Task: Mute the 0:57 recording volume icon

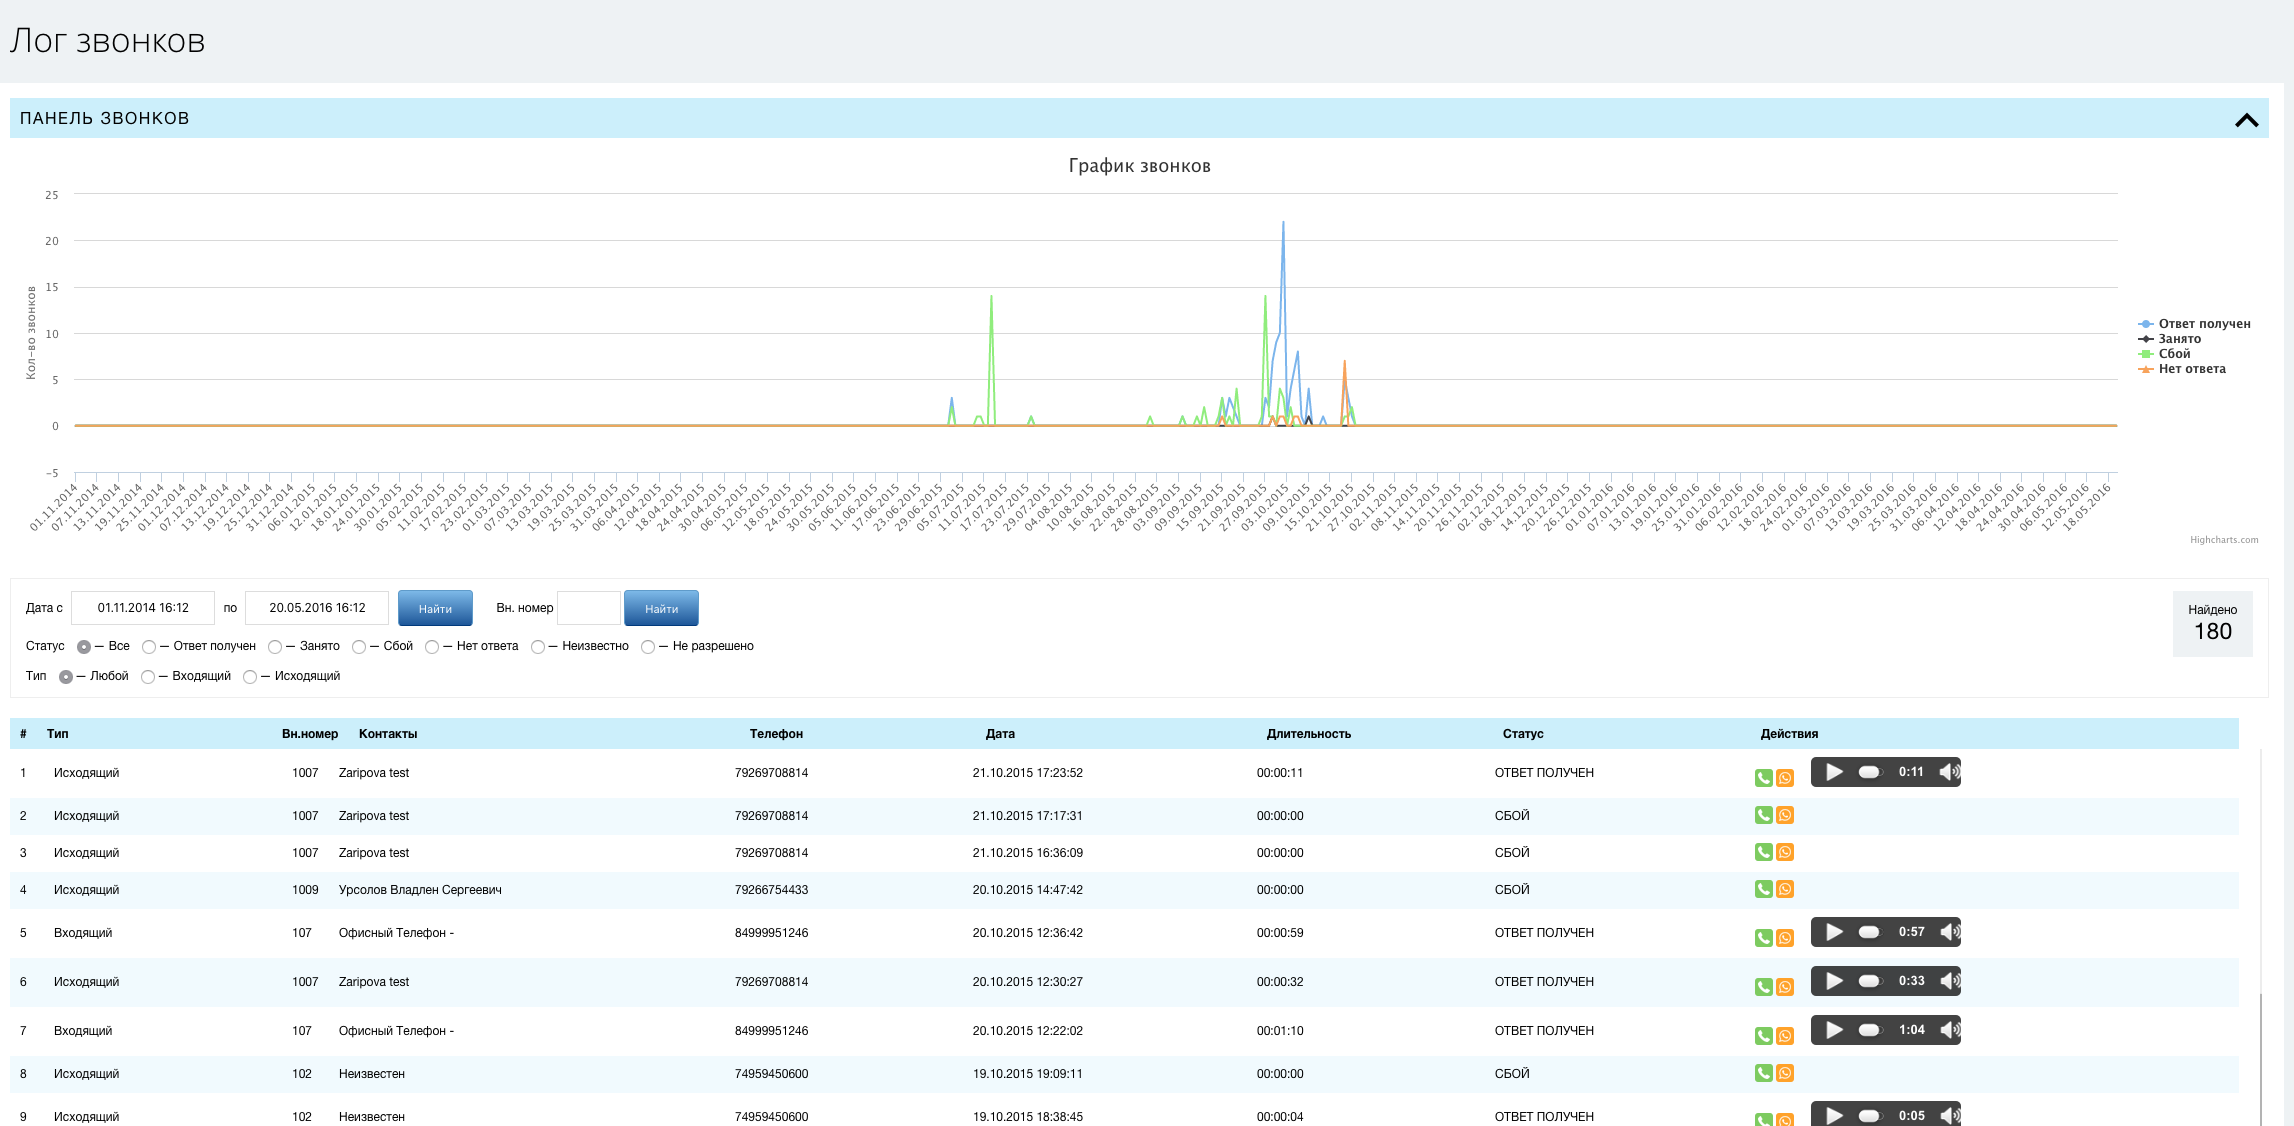Action: point(1949,932)
